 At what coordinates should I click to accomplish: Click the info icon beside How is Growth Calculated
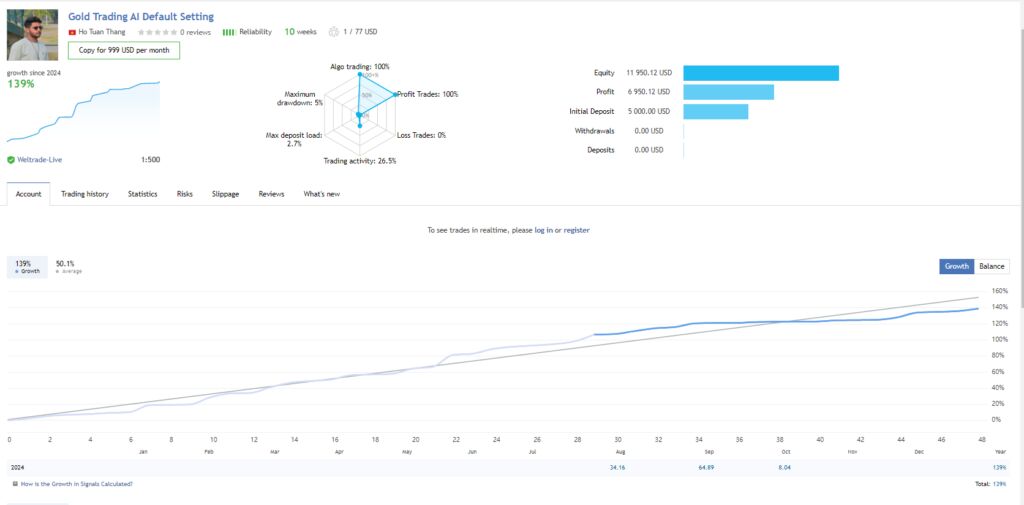15,484
